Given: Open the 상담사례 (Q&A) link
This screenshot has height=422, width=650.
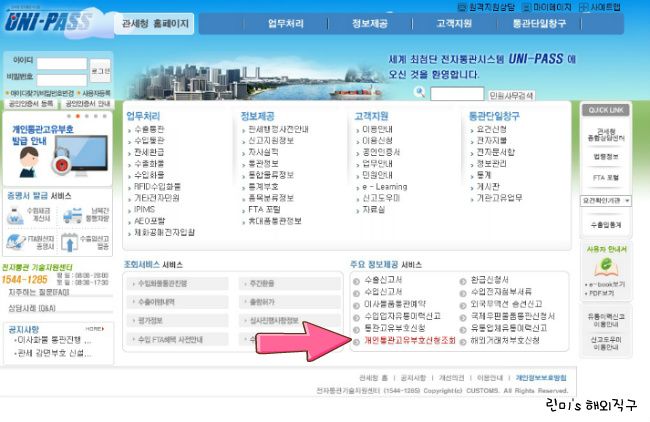Looking at the screenshot, I should point(32,308).
